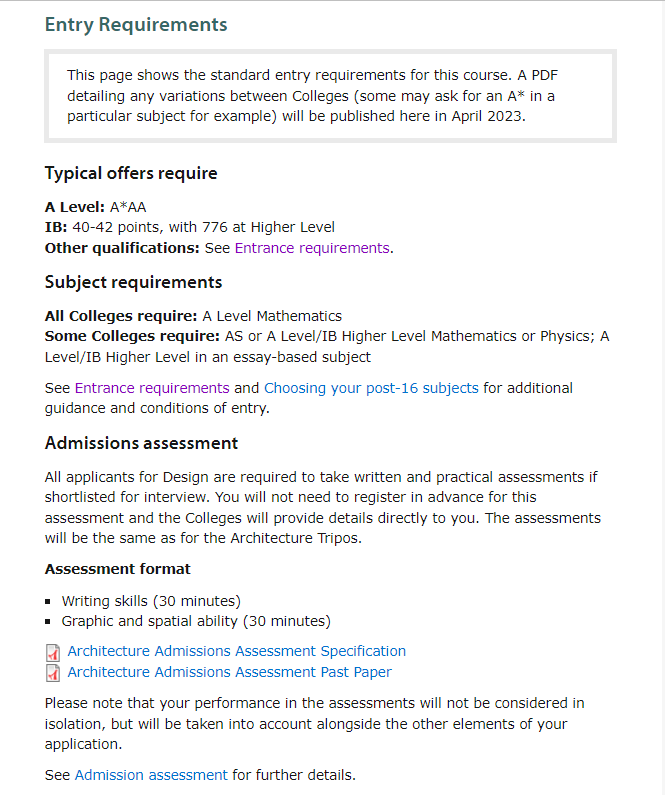Image resolution: width=665 pixels, height=795 pixels.
Task: Click the PDF icon beside Assessment Specification
Action: (x=53, y=652)
